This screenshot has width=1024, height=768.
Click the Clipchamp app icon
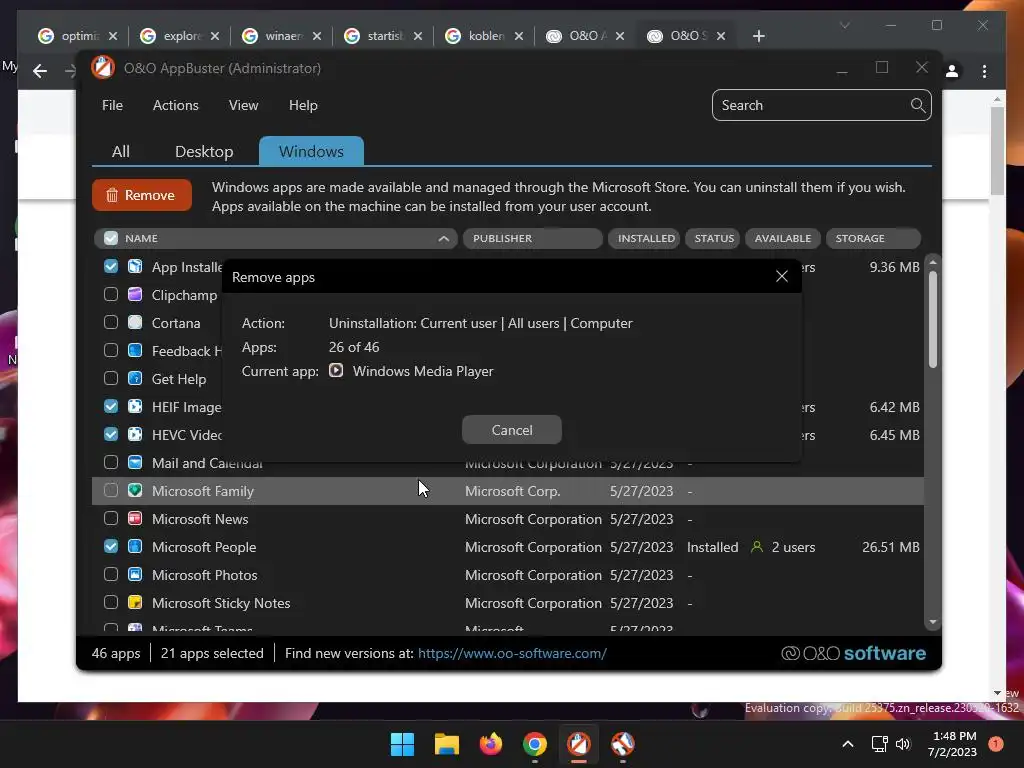click(x=135, y=295)
